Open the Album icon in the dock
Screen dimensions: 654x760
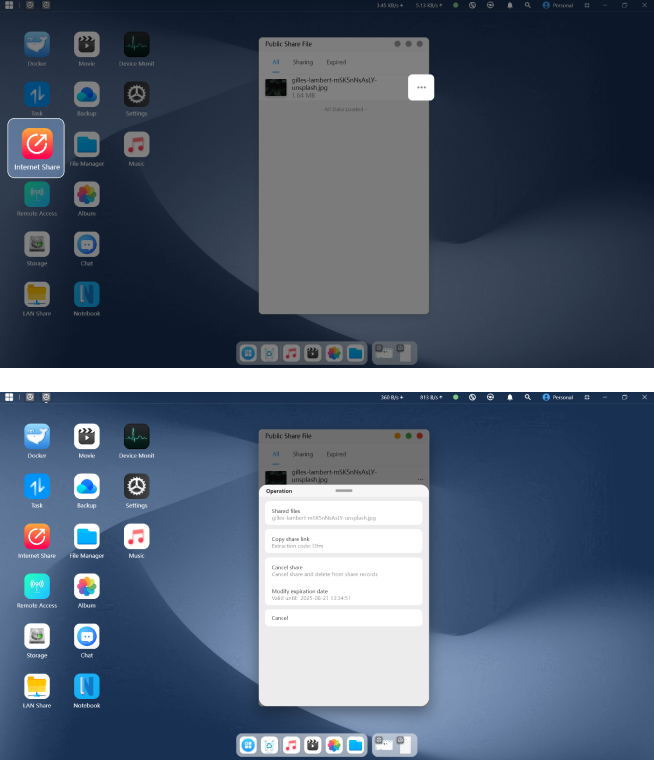click(x=334, y=745)
